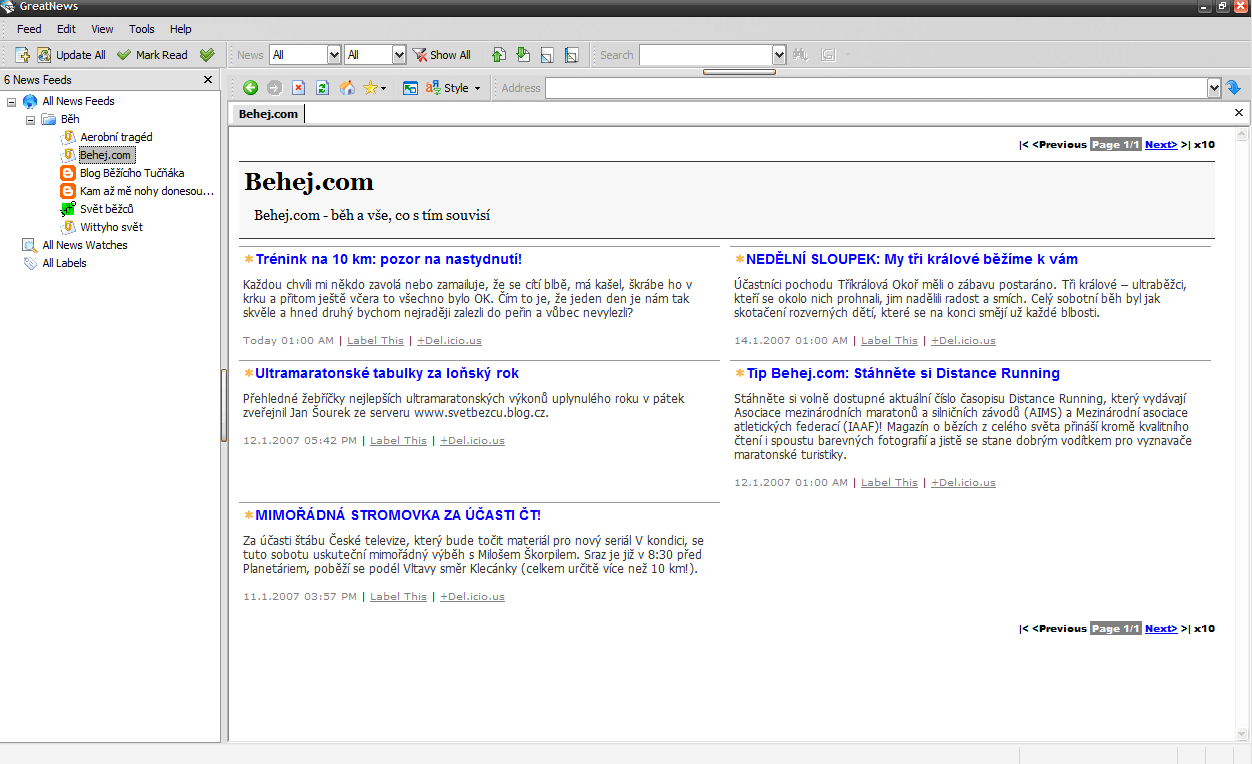Open the View menu

click(102, 29)
